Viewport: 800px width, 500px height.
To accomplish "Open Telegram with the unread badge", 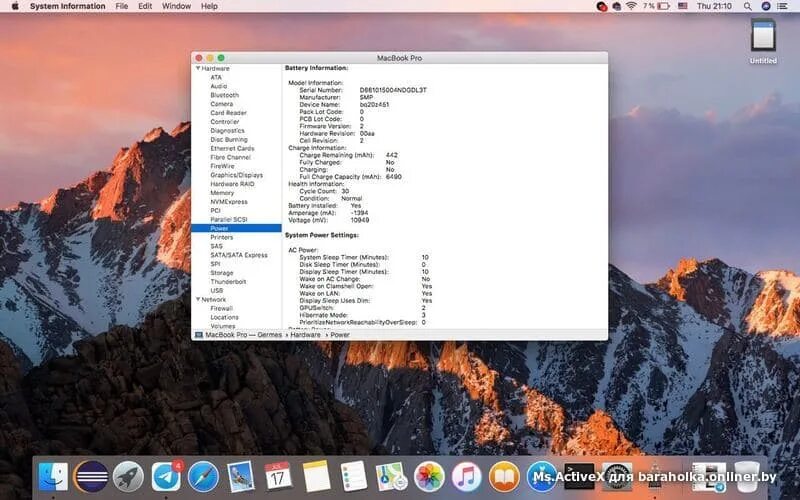I will tap(166, 477).
